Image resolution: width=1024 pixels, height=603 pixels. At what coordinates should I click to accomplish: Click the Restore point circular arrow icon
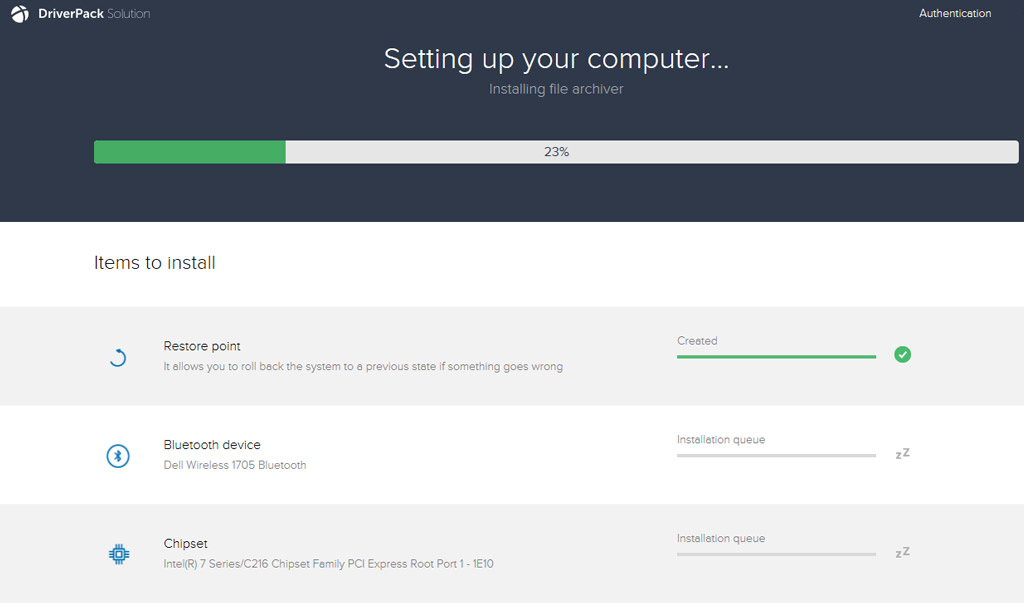point(118,357)
